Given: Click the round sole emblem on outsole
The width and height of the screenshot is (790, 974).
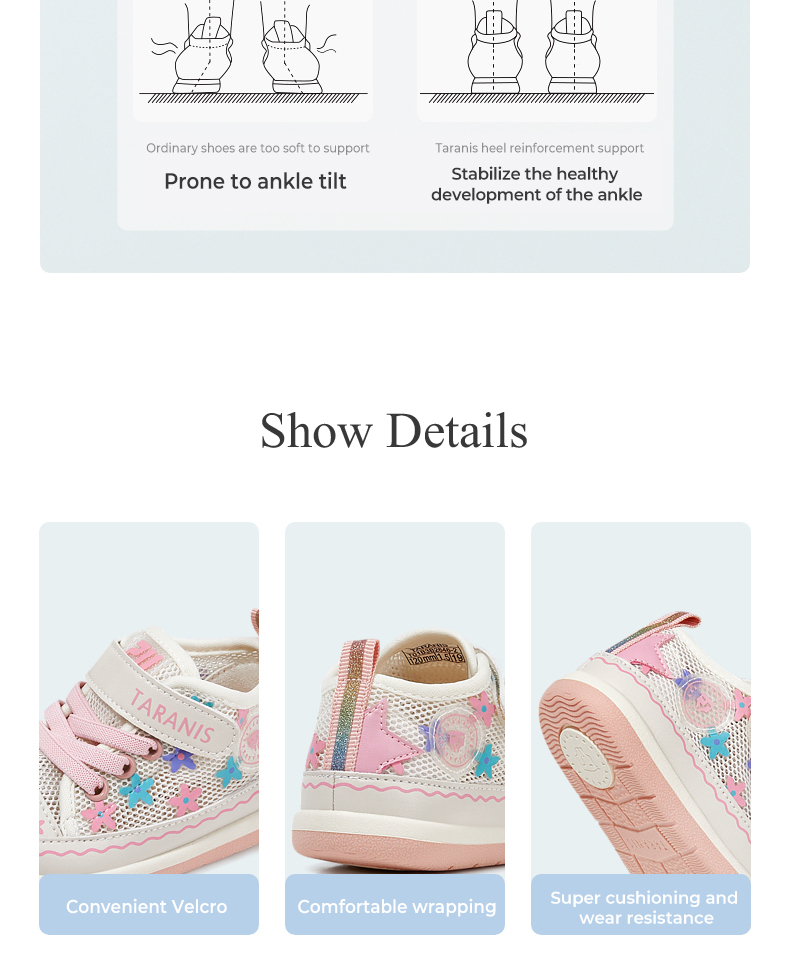Looking at the screenshot, I should pos(588,758).
